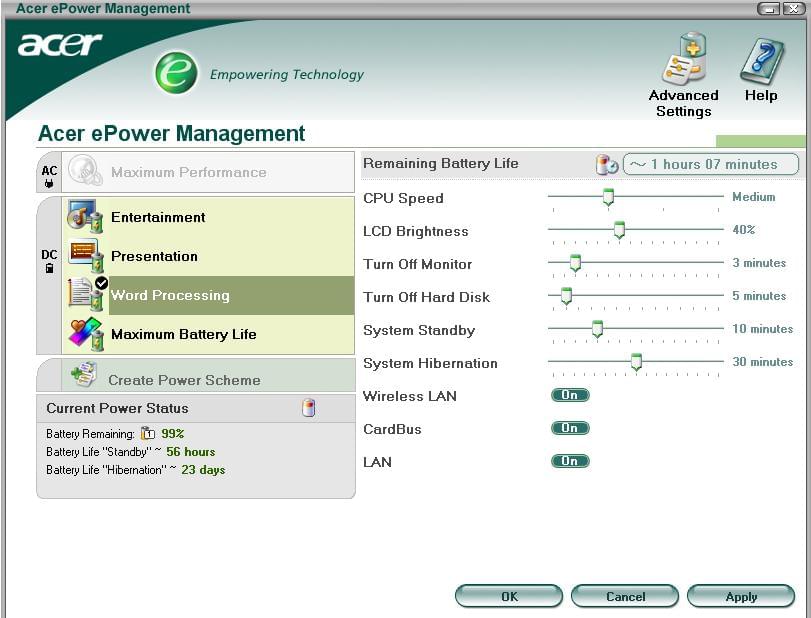Choose the Presentation power scheme

pyautogui.click(x=208, y=256)
